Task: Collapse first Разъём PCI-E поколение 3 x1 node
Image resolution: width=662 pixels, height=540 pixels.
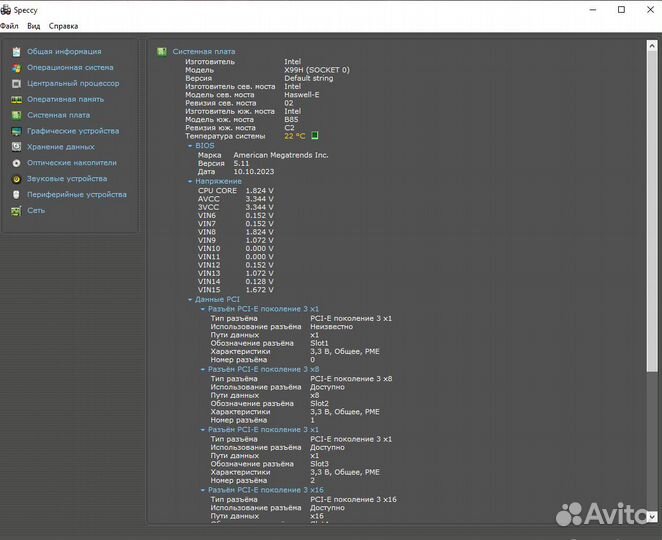Action: [203, 309]
